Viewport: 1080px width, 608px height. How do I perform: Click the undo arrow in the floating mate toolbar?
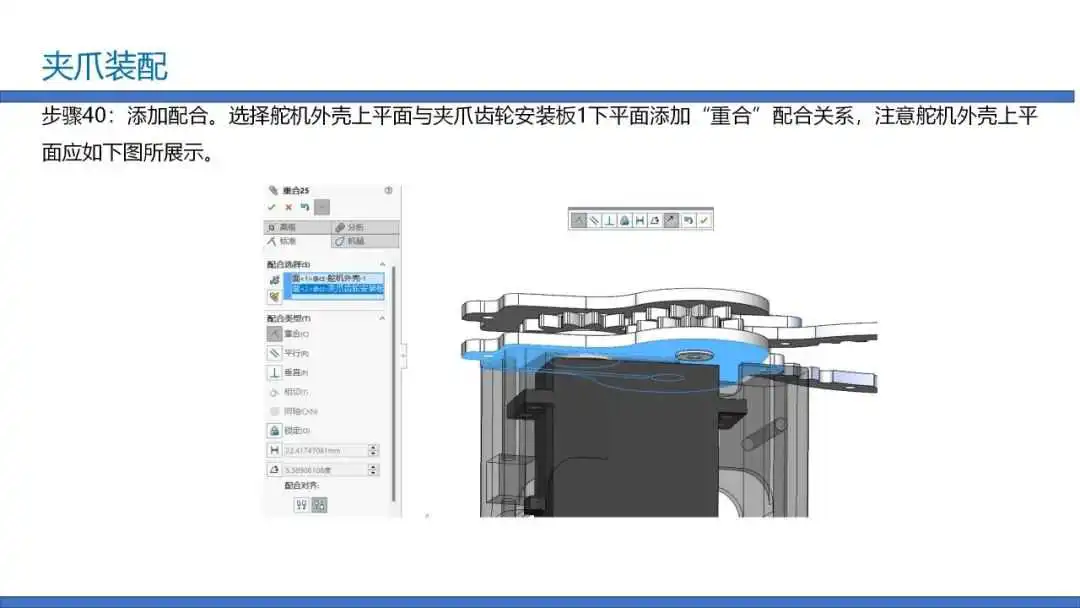[x=688, y=220]
